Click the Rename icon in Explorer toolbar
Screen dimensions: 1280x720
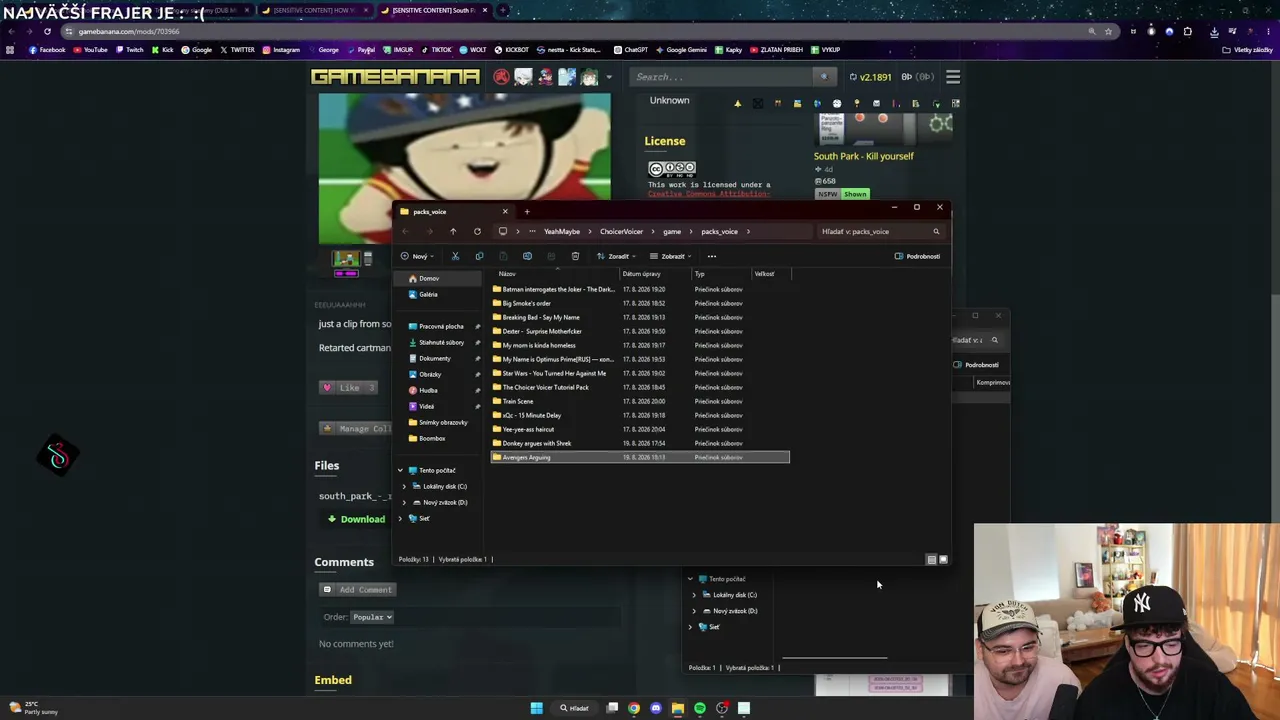(x=527, y=256)
